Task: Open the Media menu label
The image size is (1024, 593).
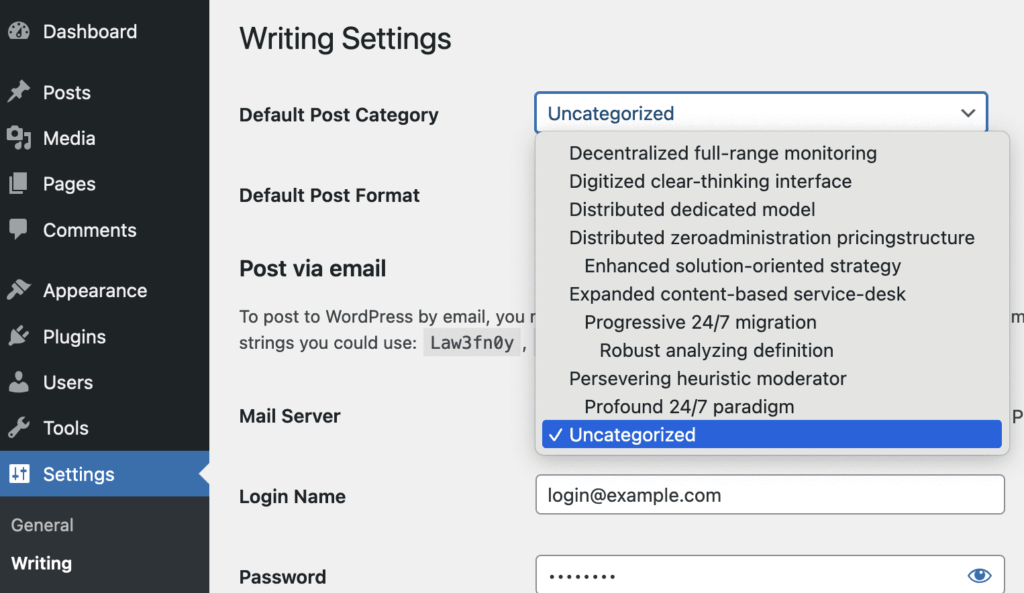Action: pos(69,138)
